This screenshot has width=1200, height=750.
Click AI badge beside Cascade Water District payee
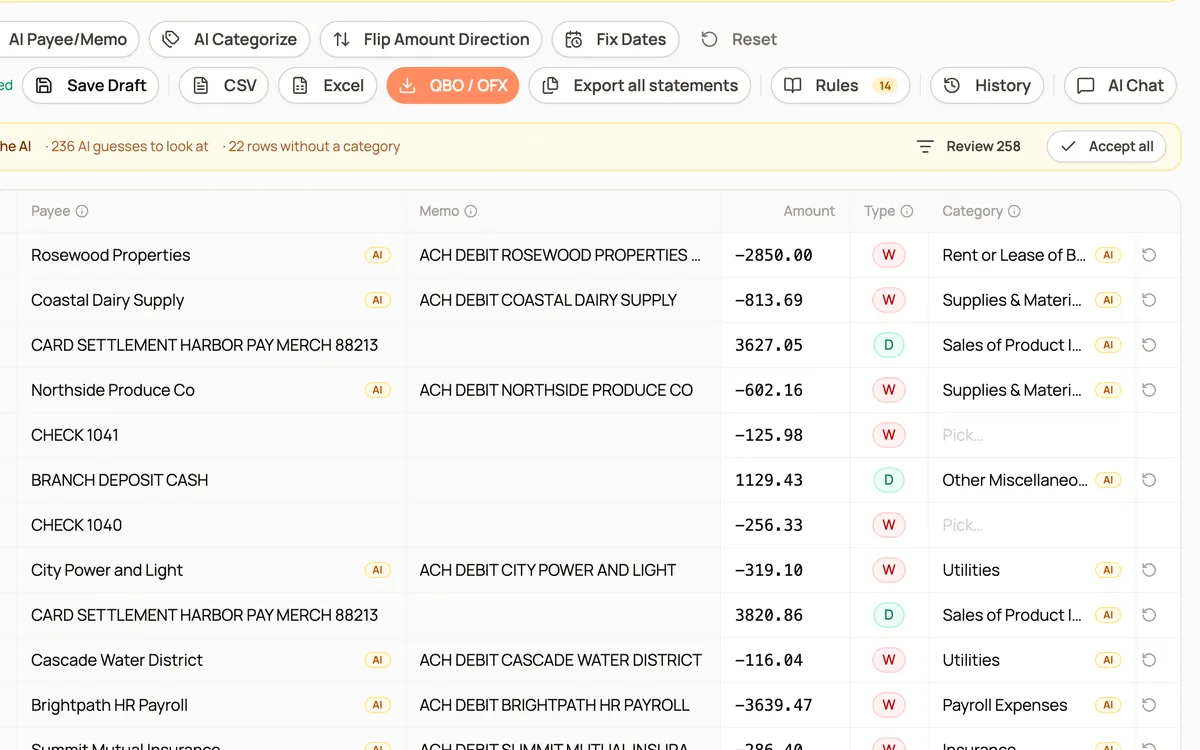coord(377,660)
